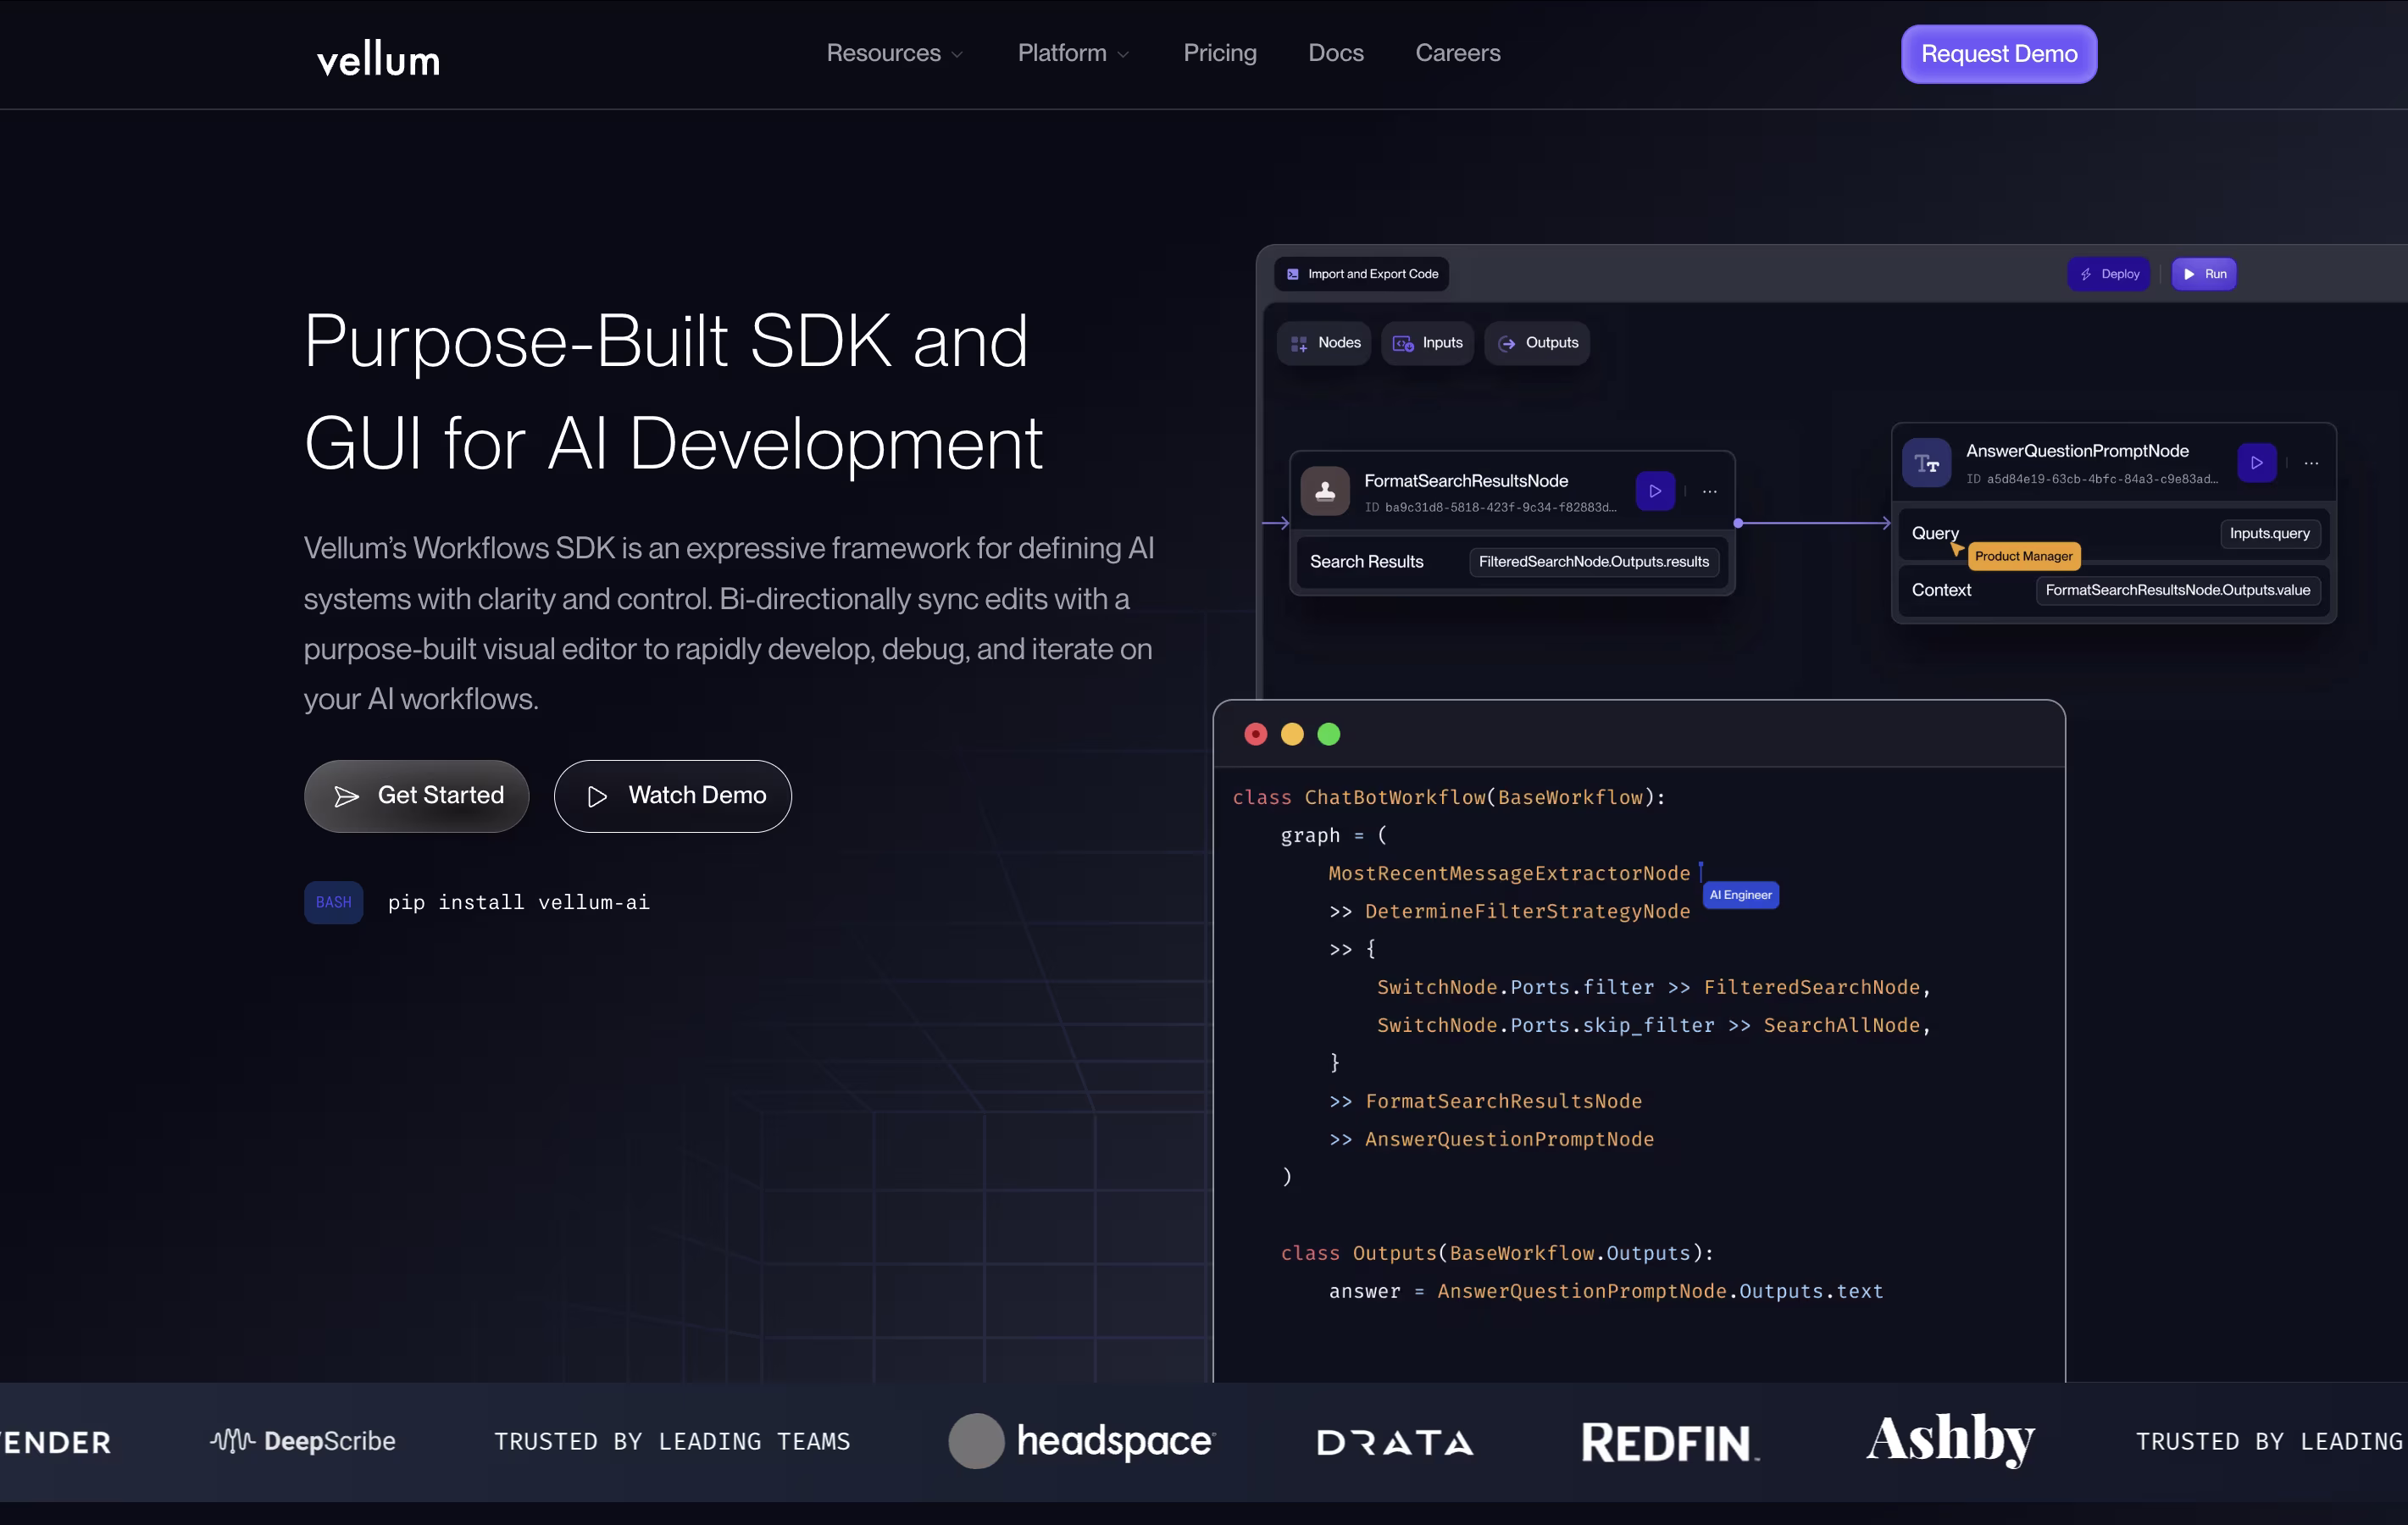Click the class Outputs code line
Viewport: 2408px width, 1525px height.
1496,1254
